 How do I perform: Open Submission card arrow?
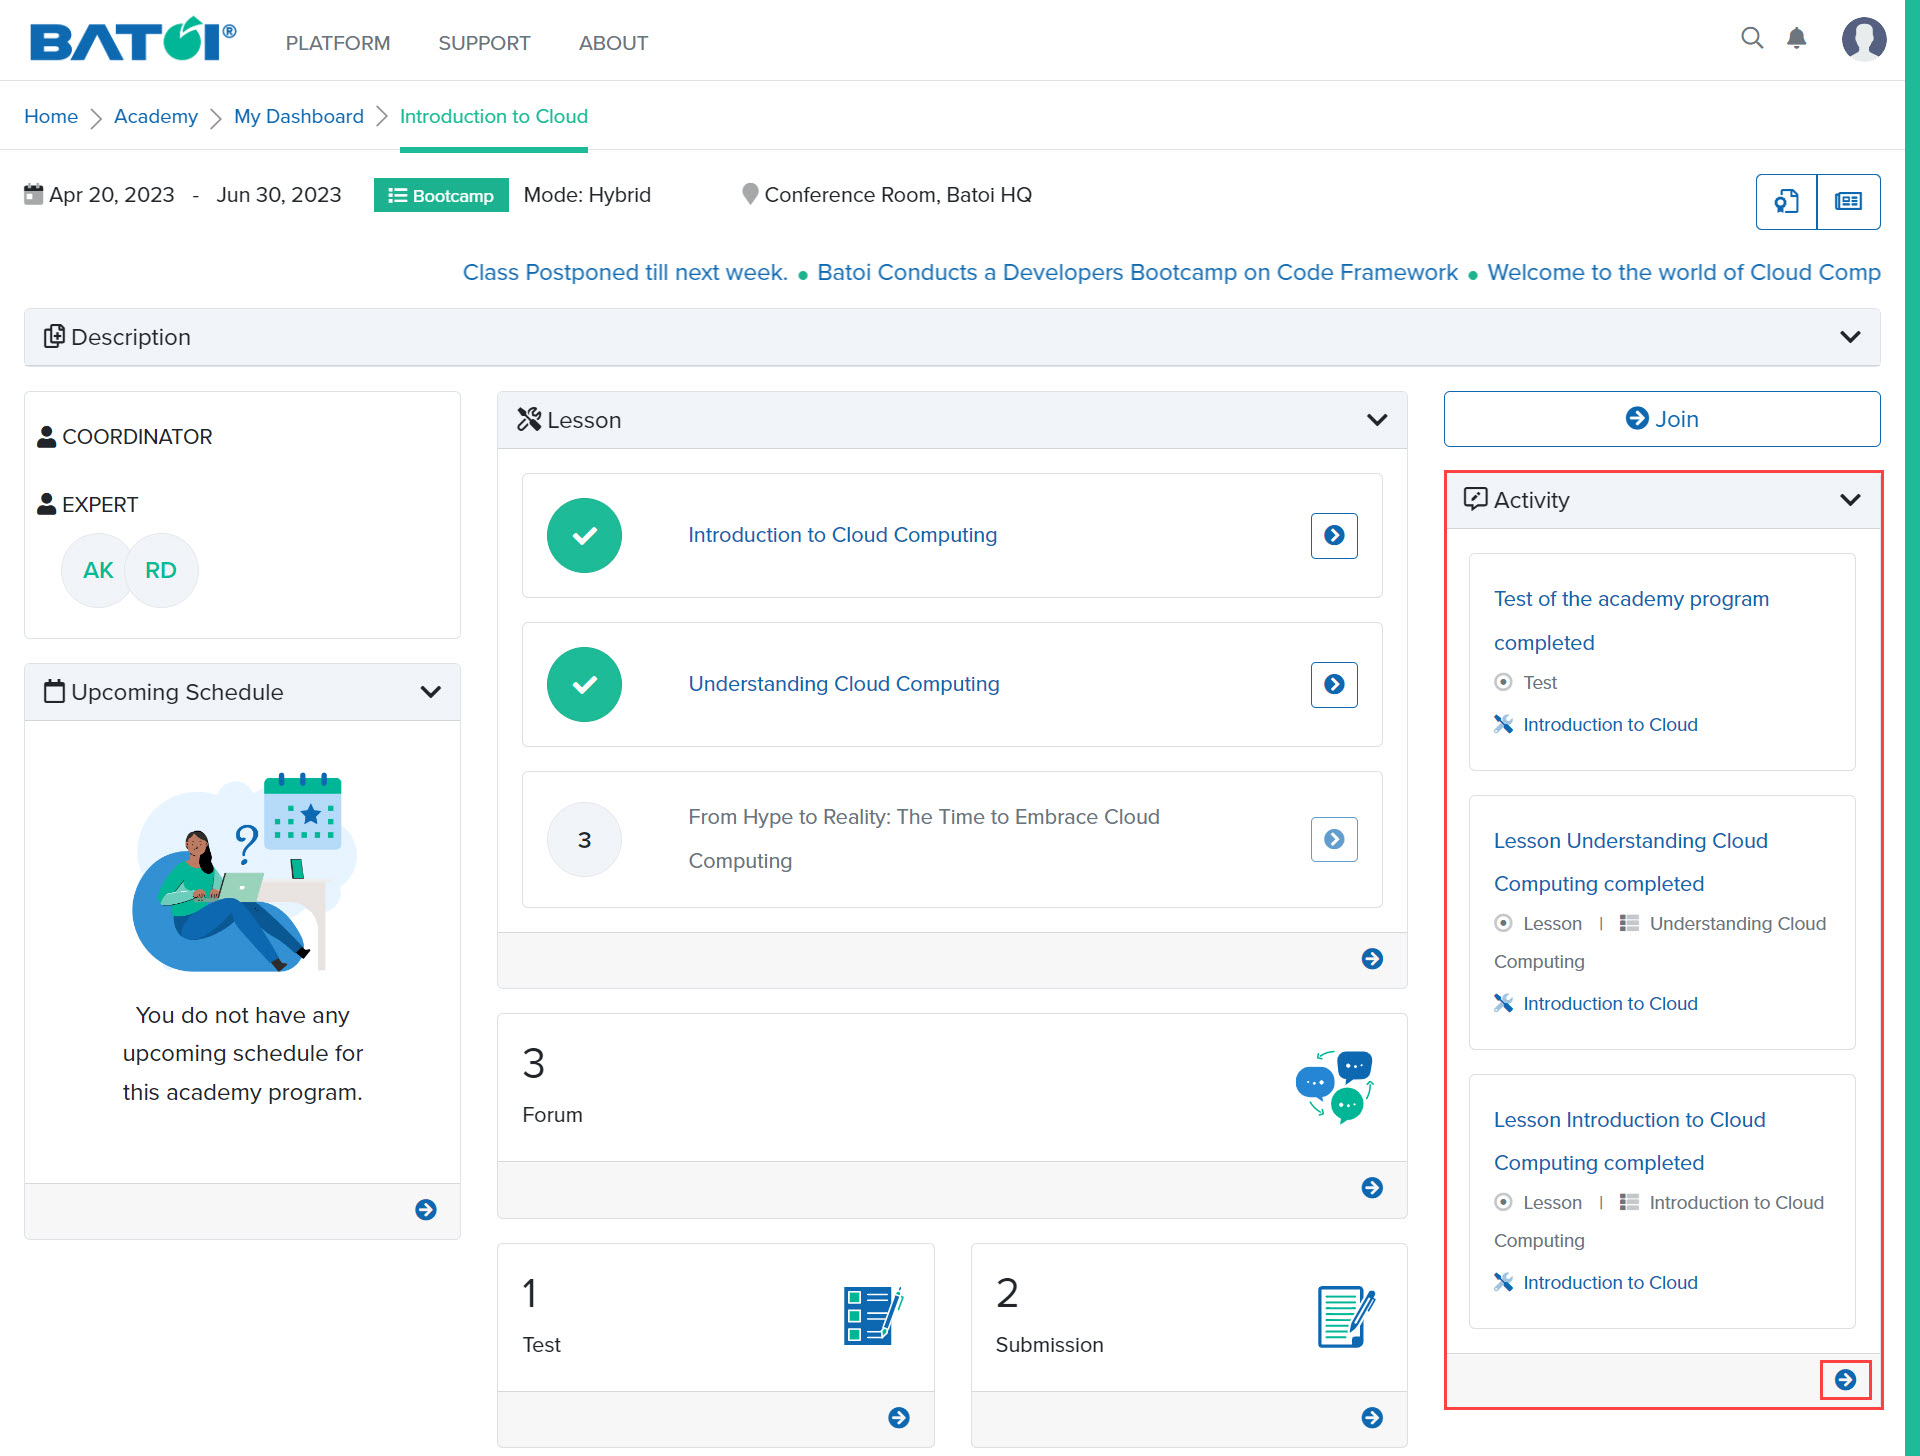pos(1372,1418)
